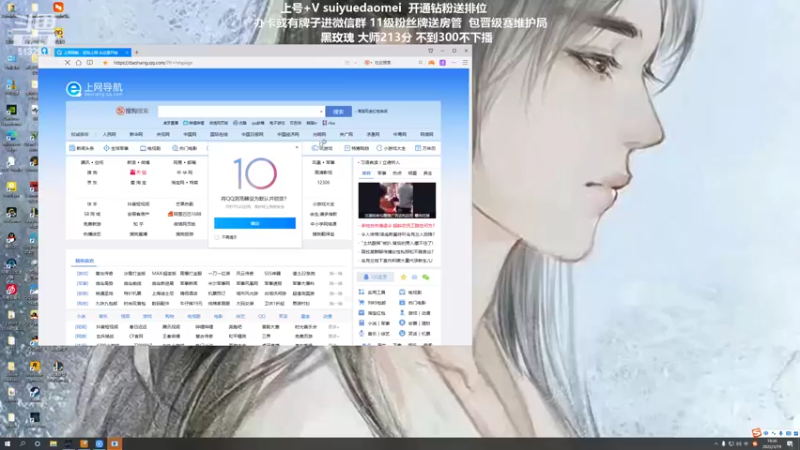Click the QQ登录 login button

pyautogui.click(x=376, y=277)
